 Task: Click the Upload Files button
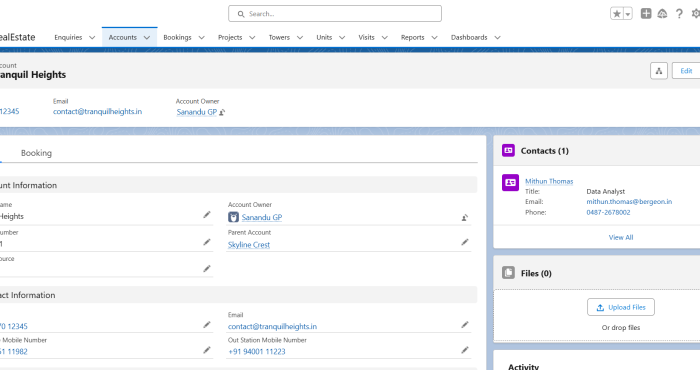[621, 307]
